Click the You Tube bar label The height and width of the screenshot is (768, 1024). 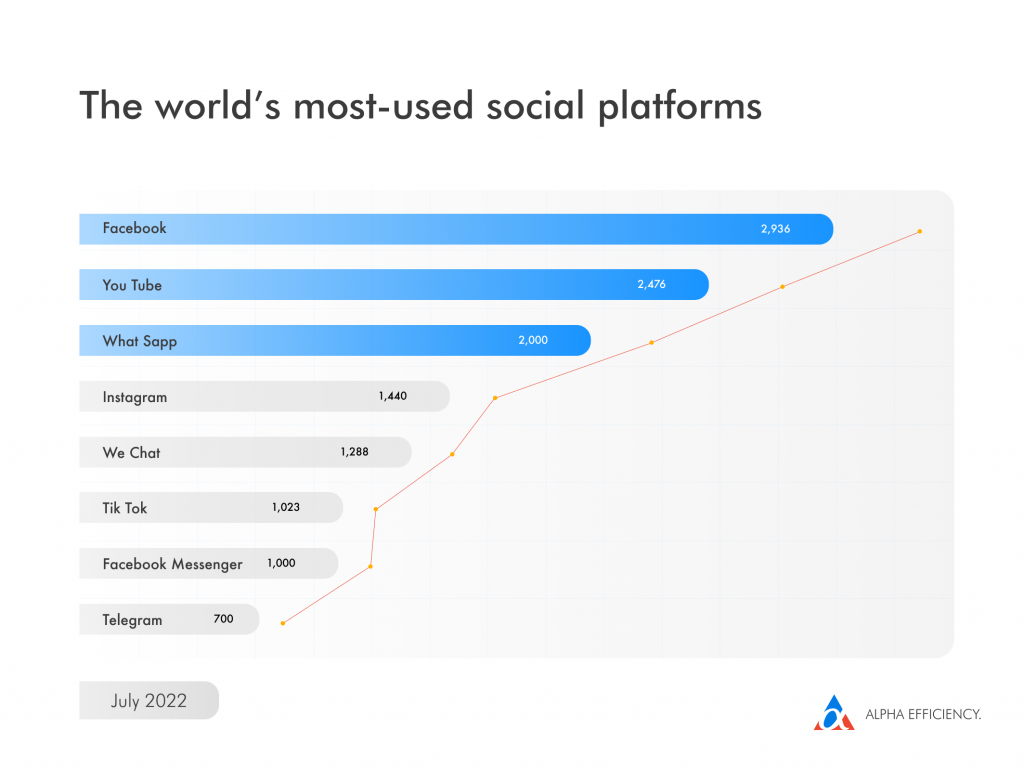point(132,285)
